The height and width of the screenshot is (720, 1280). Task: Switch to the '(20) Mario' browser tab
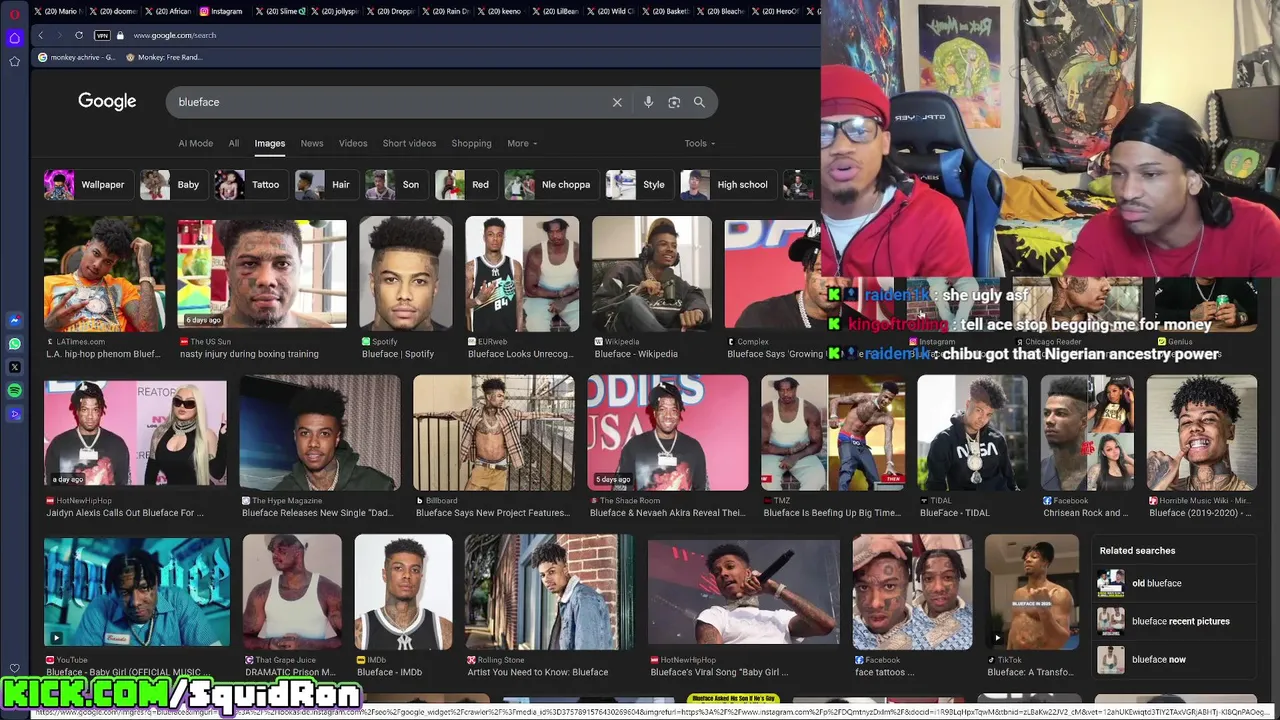pos(57,11)
